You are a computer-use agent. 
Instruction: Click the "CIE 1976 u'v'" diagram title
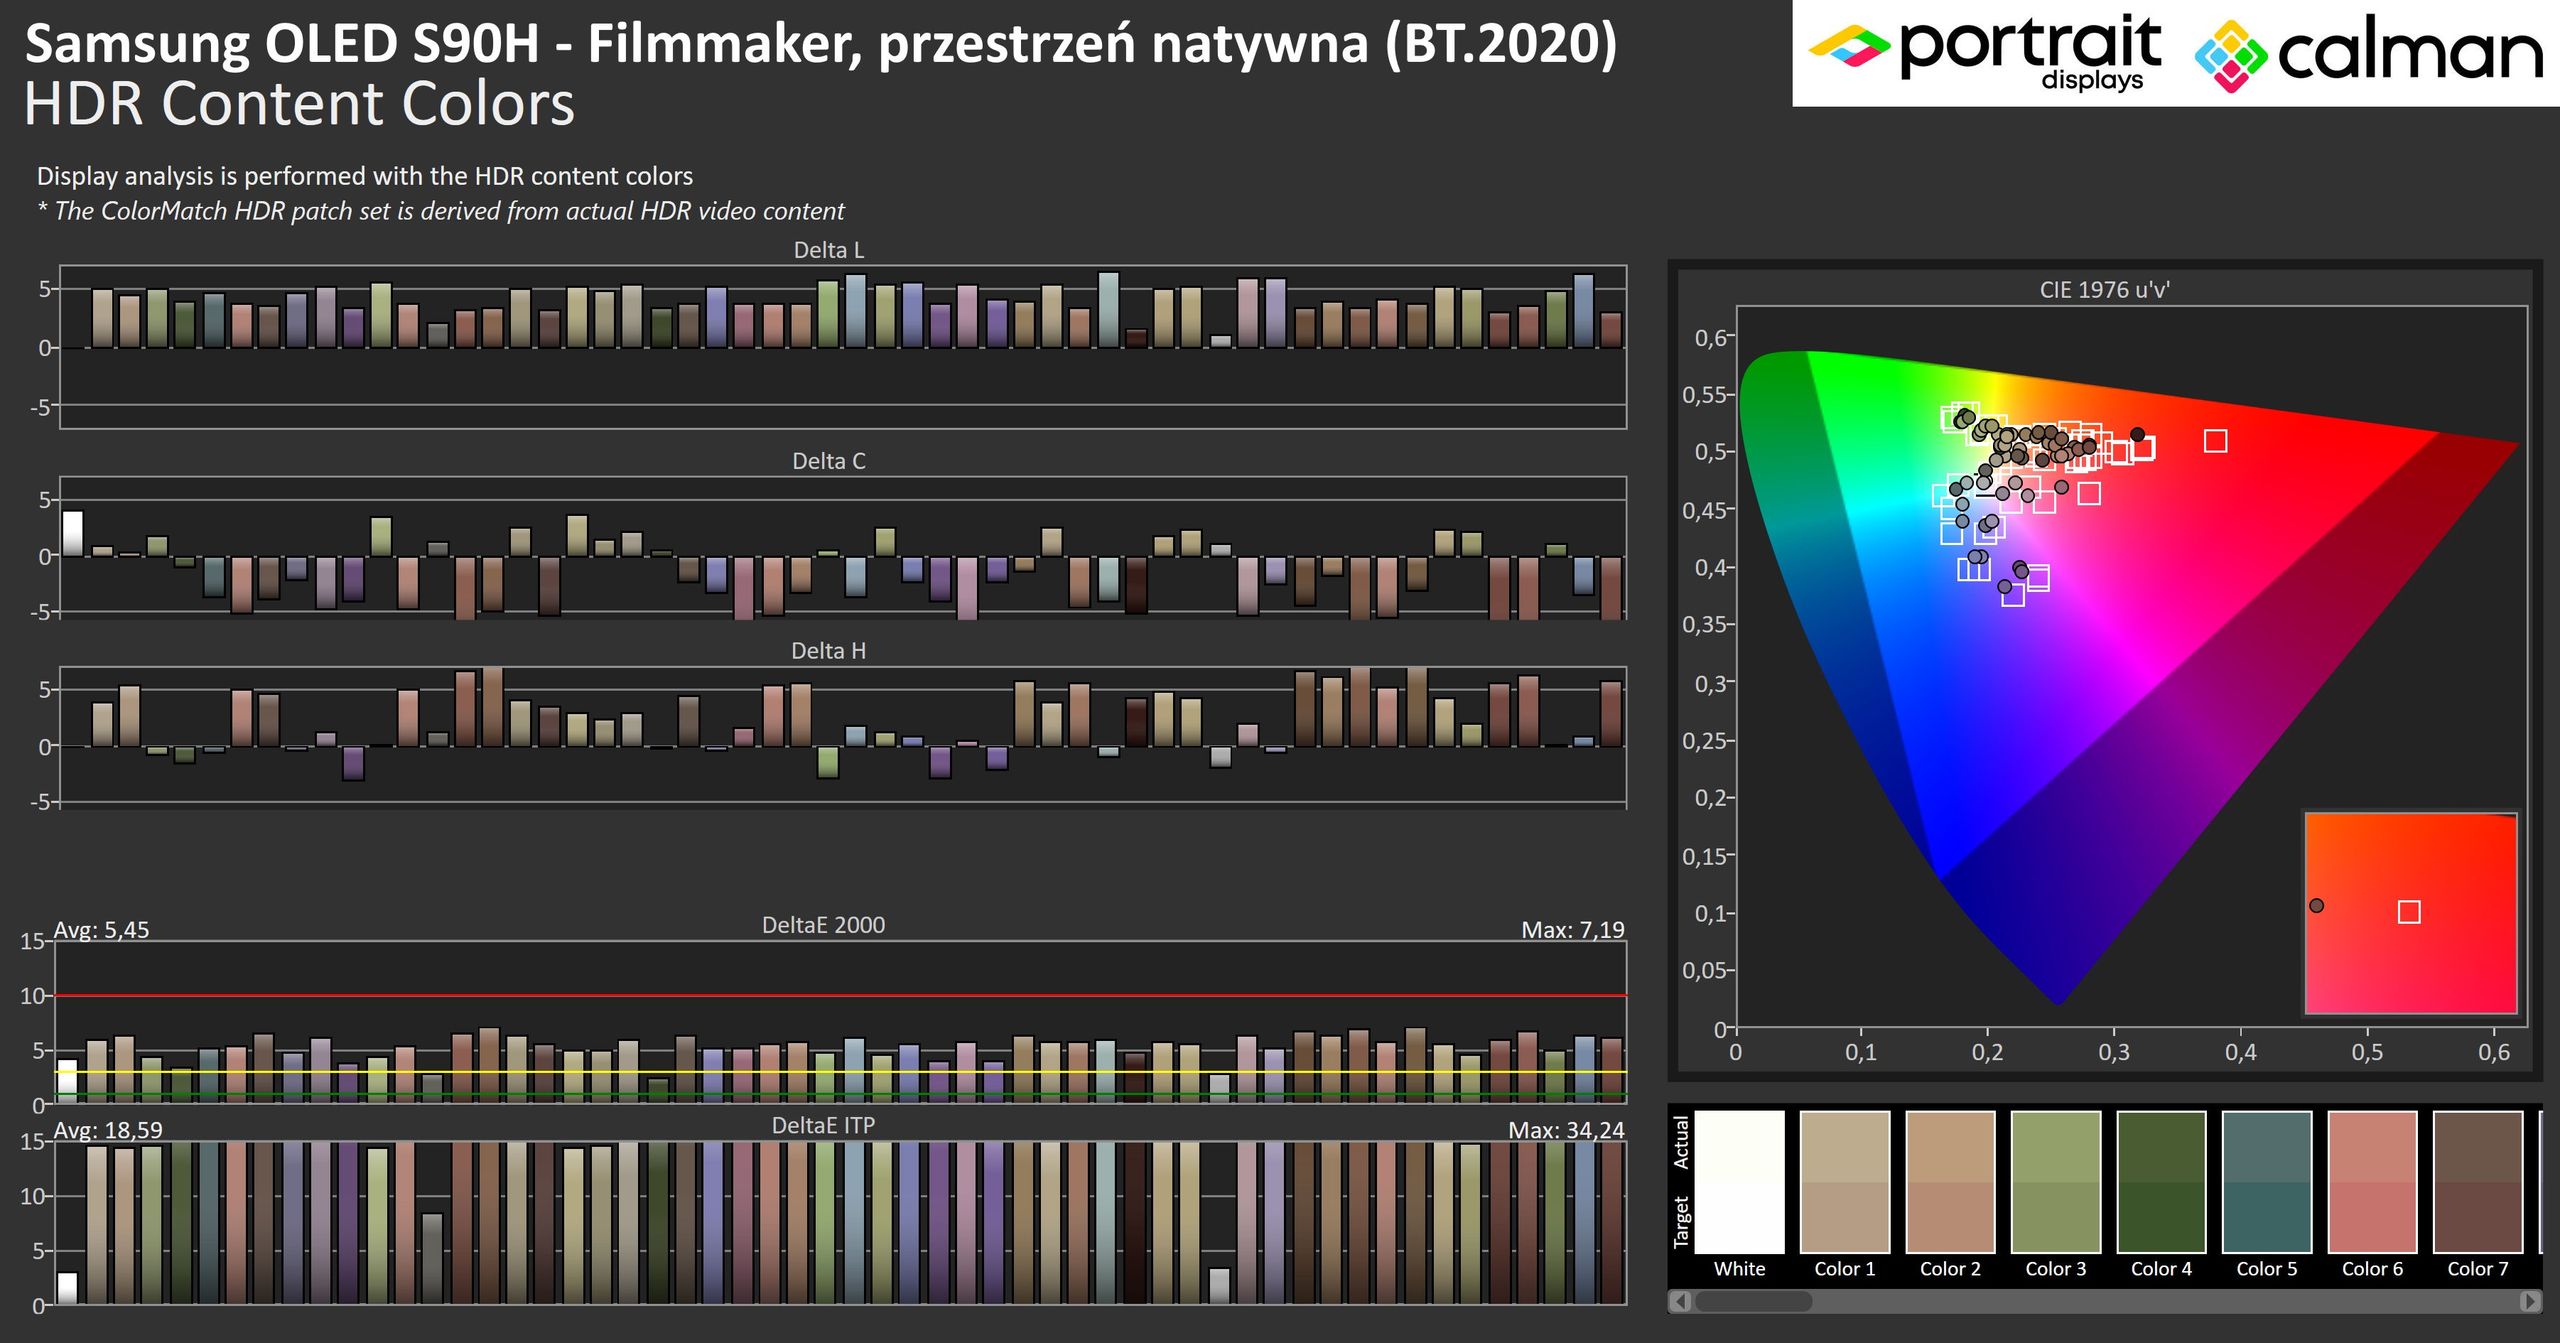pyautogui.click(x=2104, y=290)
